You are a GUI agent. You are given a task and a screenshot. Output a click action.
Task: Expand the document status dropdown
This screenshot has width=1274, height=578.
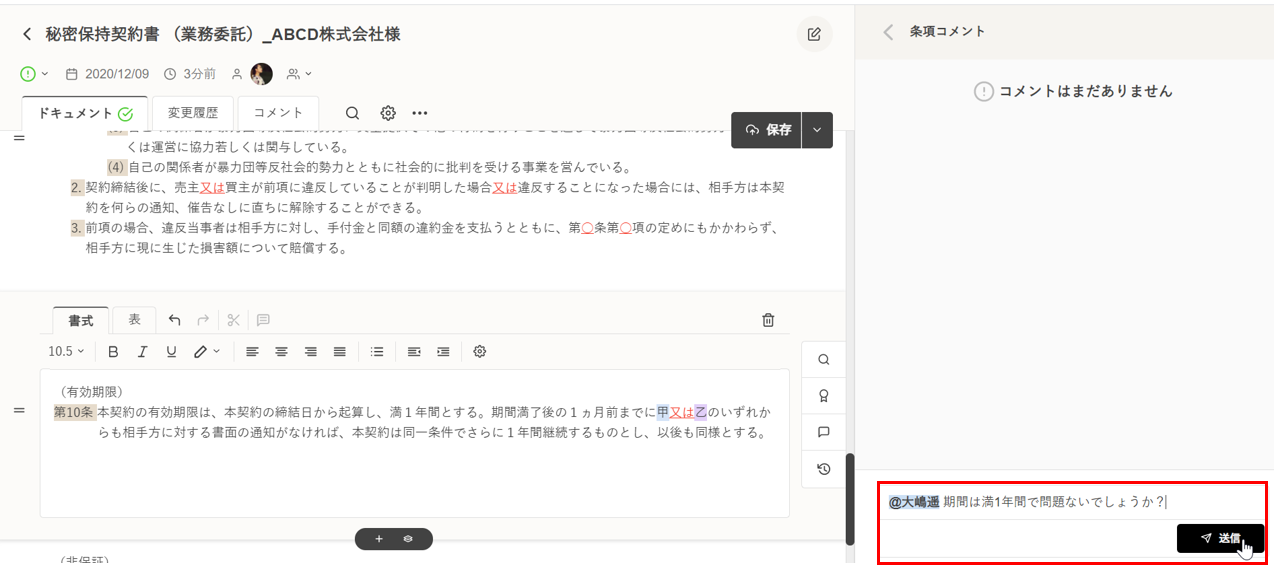35,74
